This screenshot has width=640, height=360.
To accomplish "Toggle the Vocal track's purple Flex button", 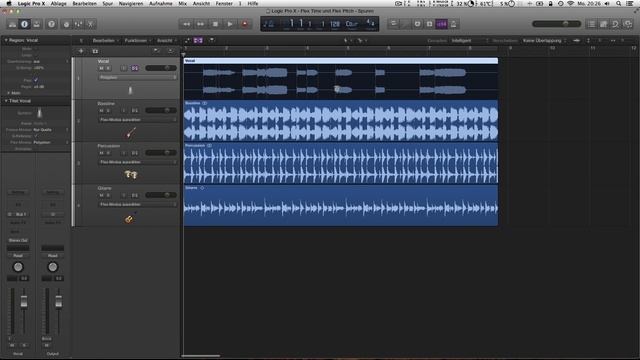I will pyautogui.click(x=135, y=68).
